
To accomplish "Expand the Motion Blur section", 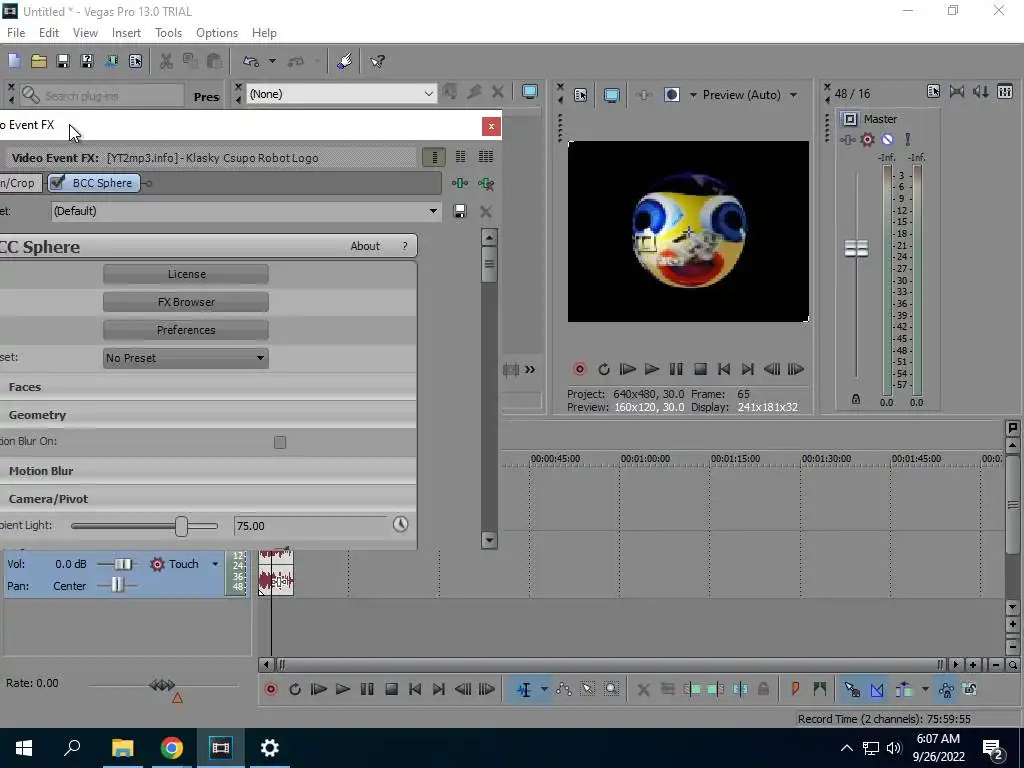I will [41, 471].
